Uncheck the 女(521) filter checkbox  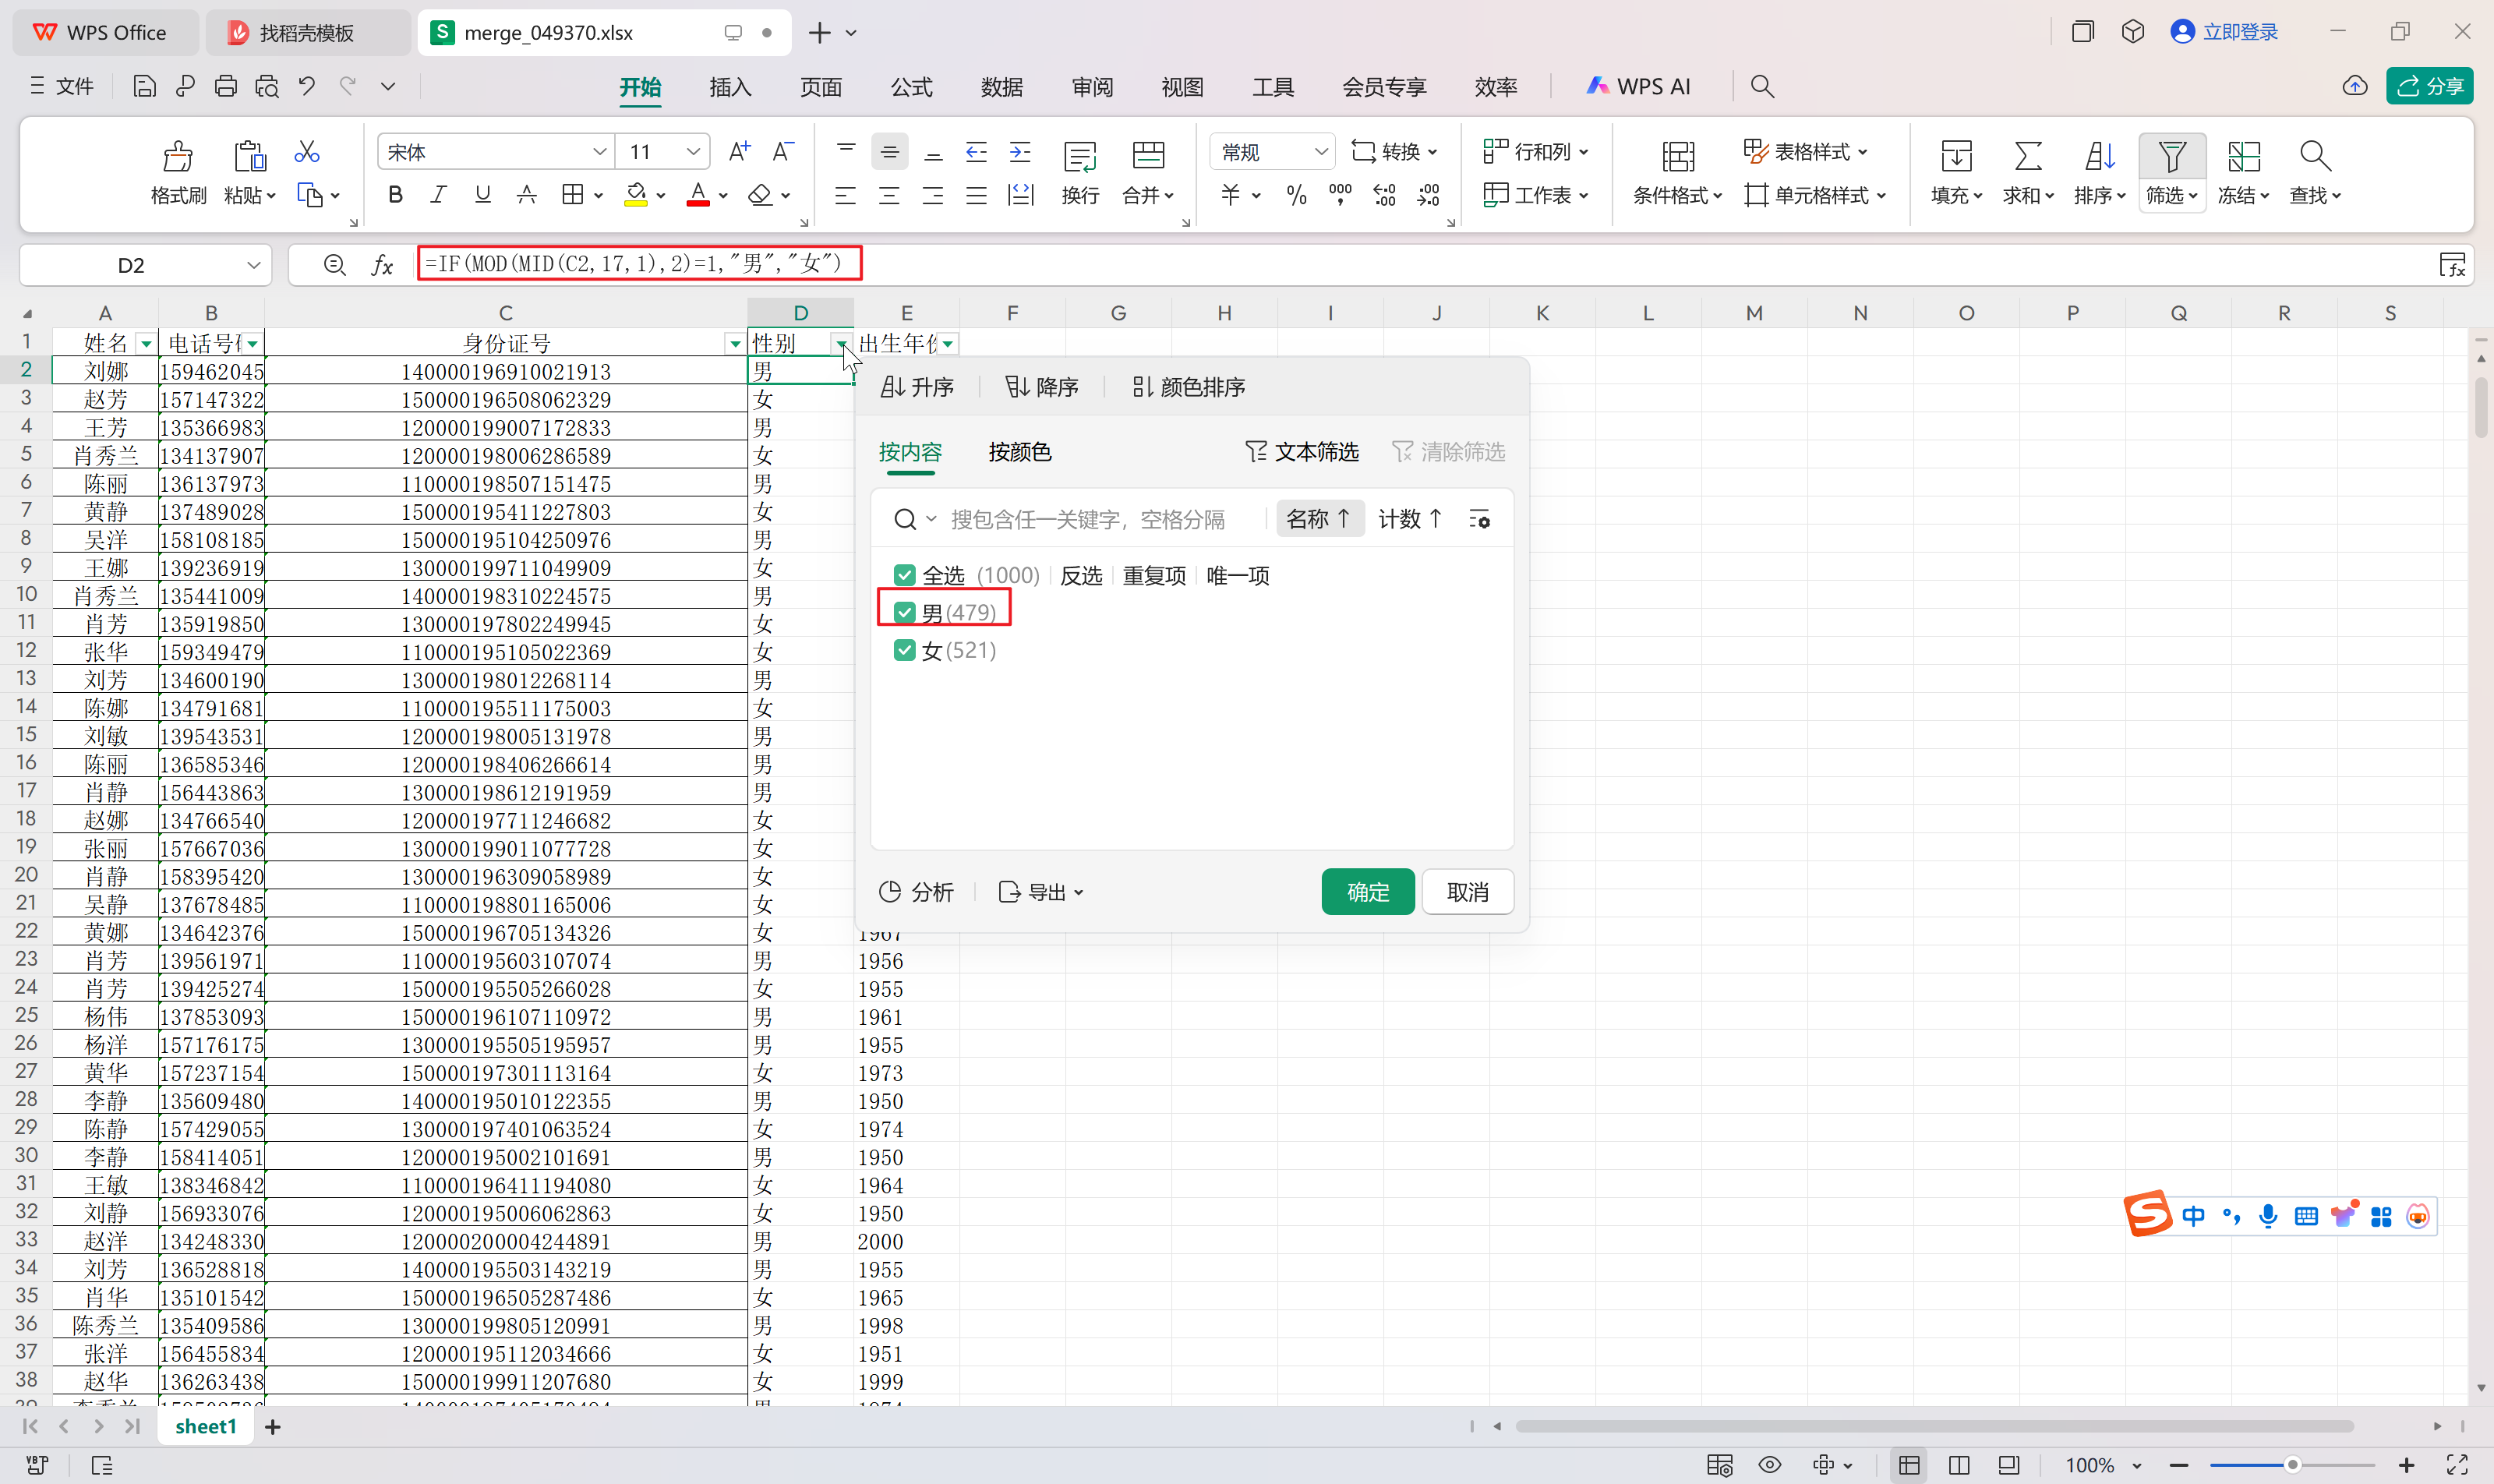coord(905,651)
